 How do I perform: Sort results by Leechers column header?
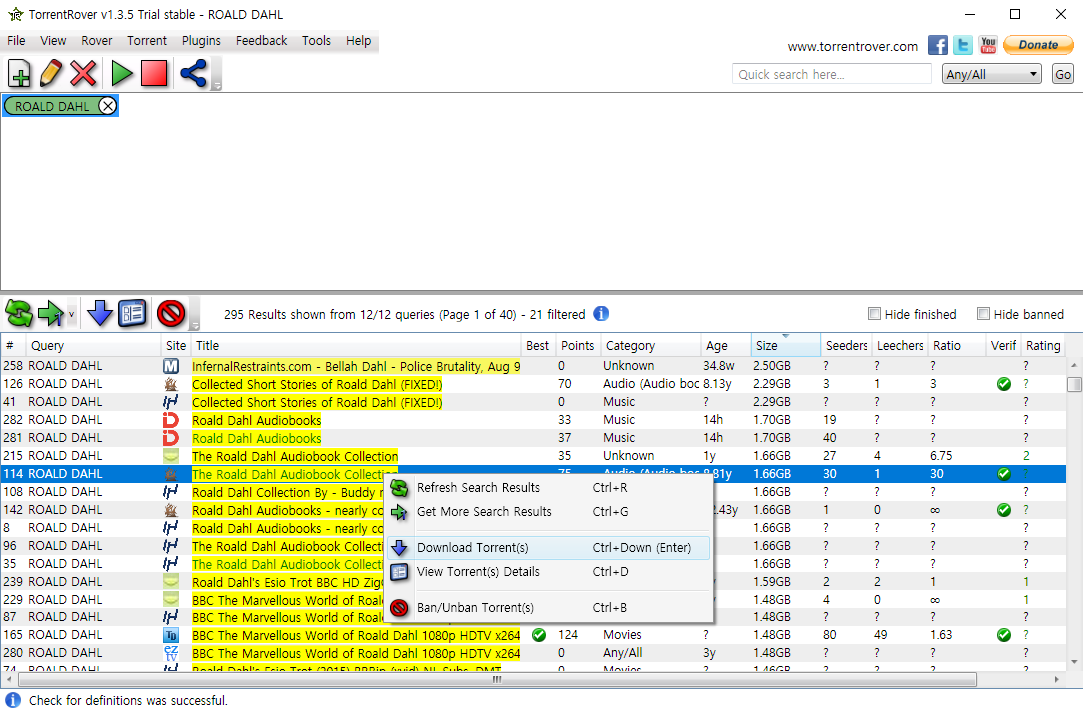(900, 345)
